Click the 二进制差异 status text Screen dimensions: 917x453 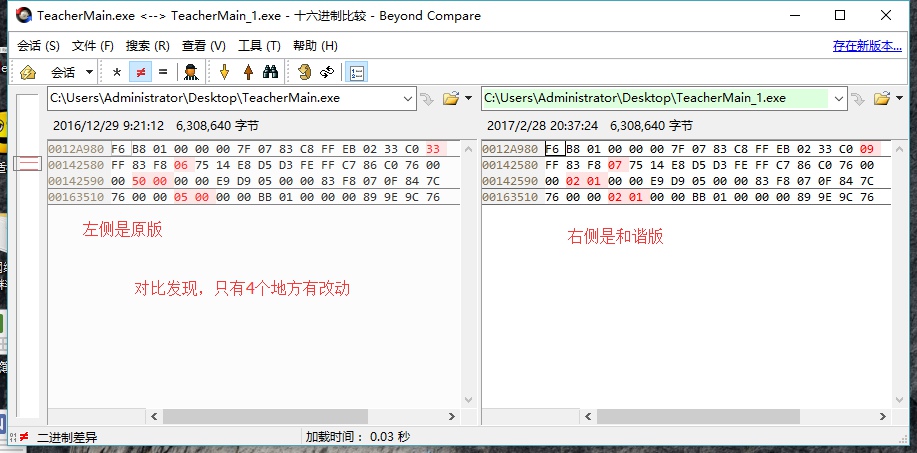67,437
